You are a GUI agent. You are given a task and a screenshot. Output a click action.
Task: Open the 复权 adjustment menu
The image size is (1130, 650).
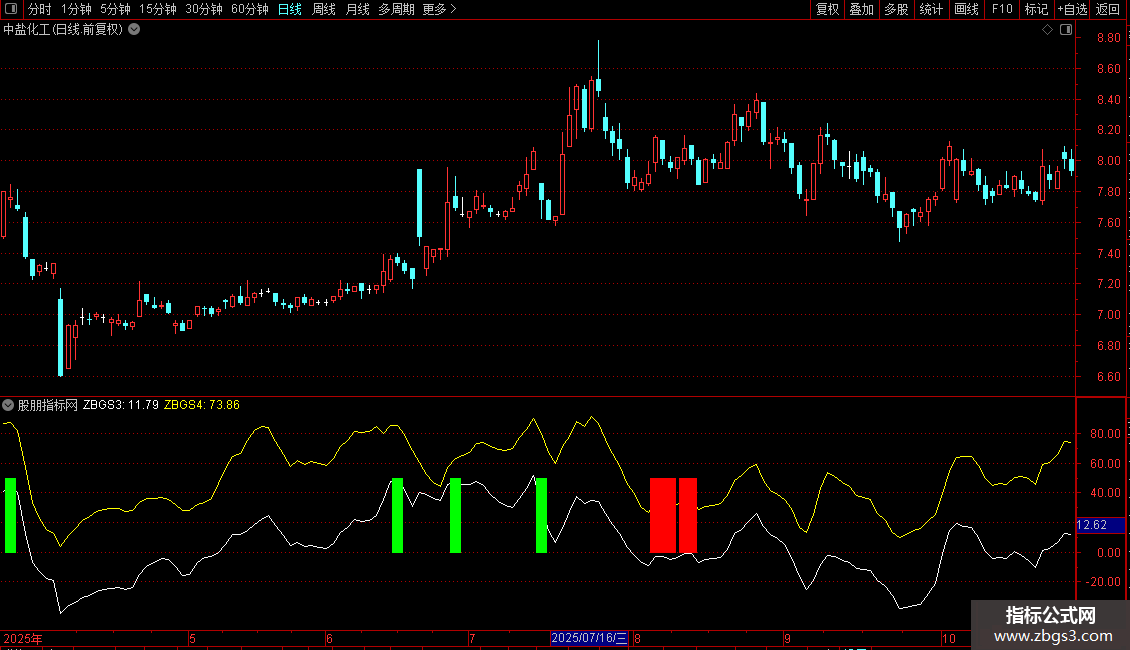click(827, 9)
